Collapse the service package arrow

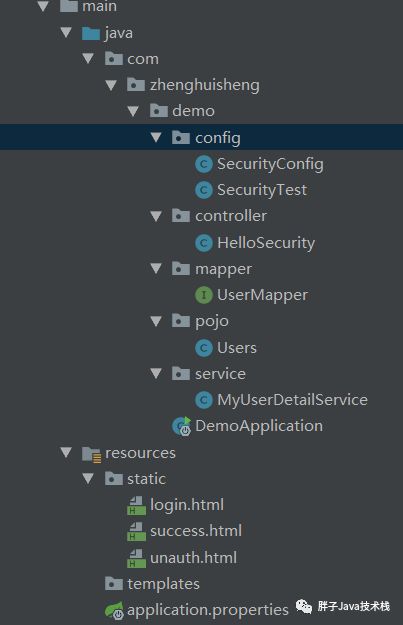(x=156, y=373)
